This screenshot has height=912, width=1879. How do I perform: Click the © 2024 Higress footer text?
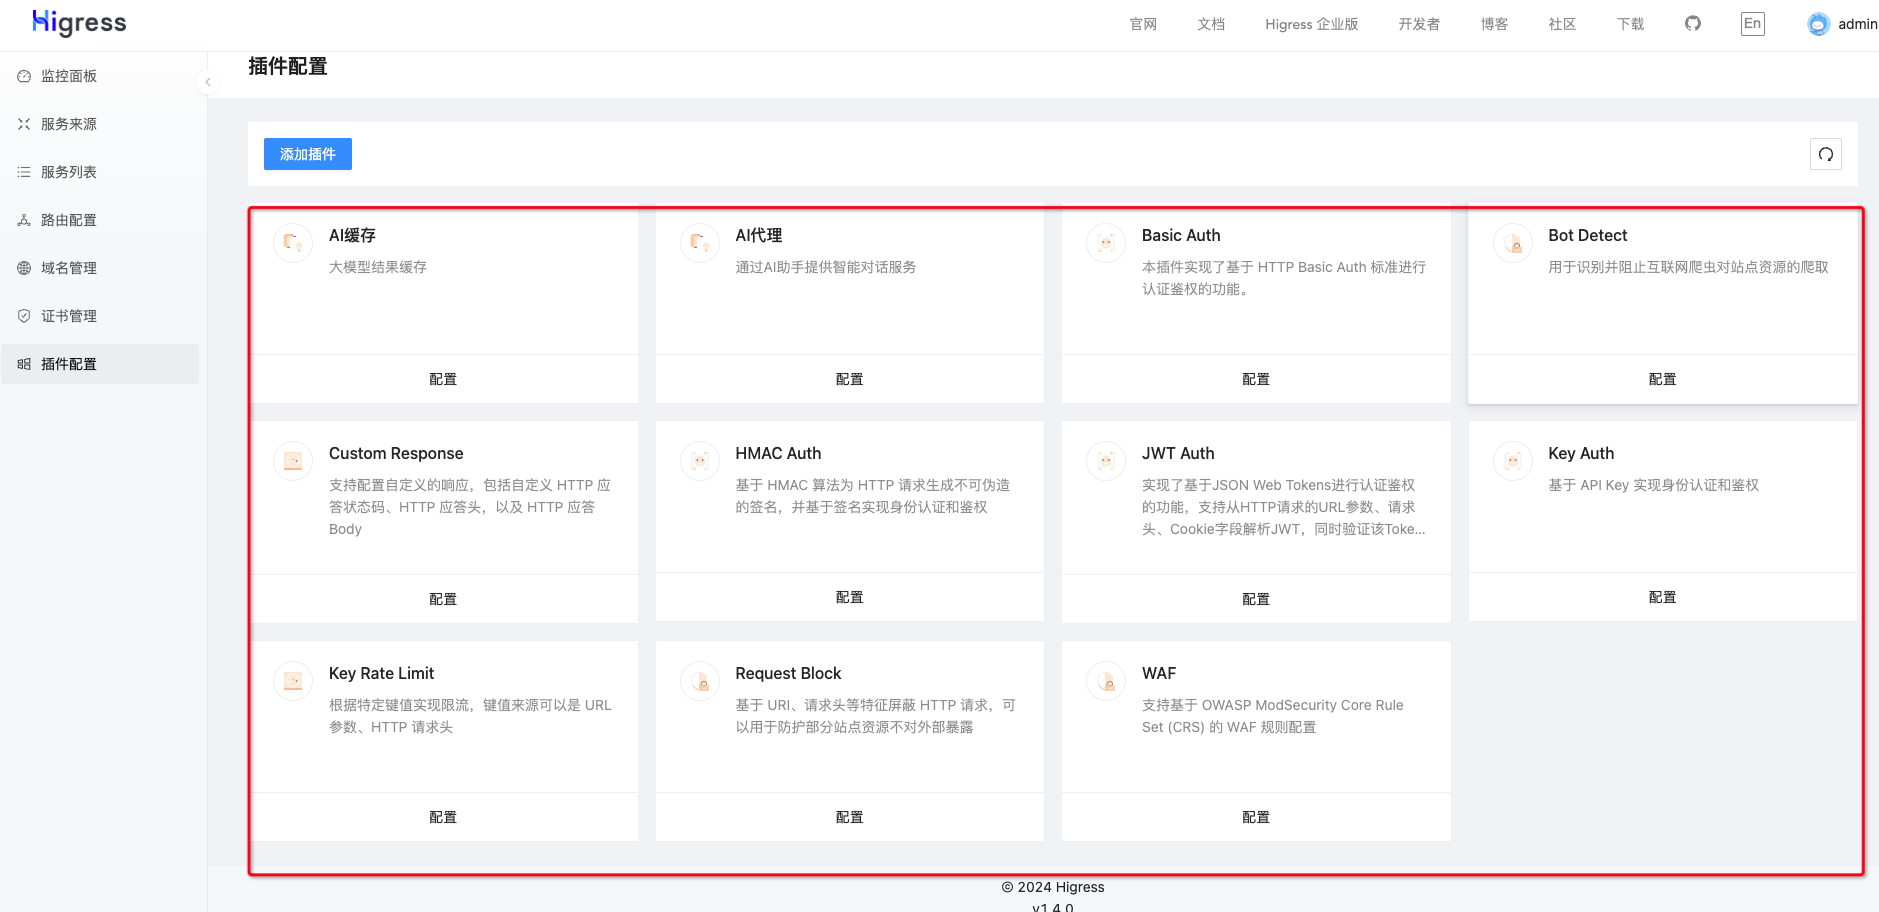[1053, 887]
